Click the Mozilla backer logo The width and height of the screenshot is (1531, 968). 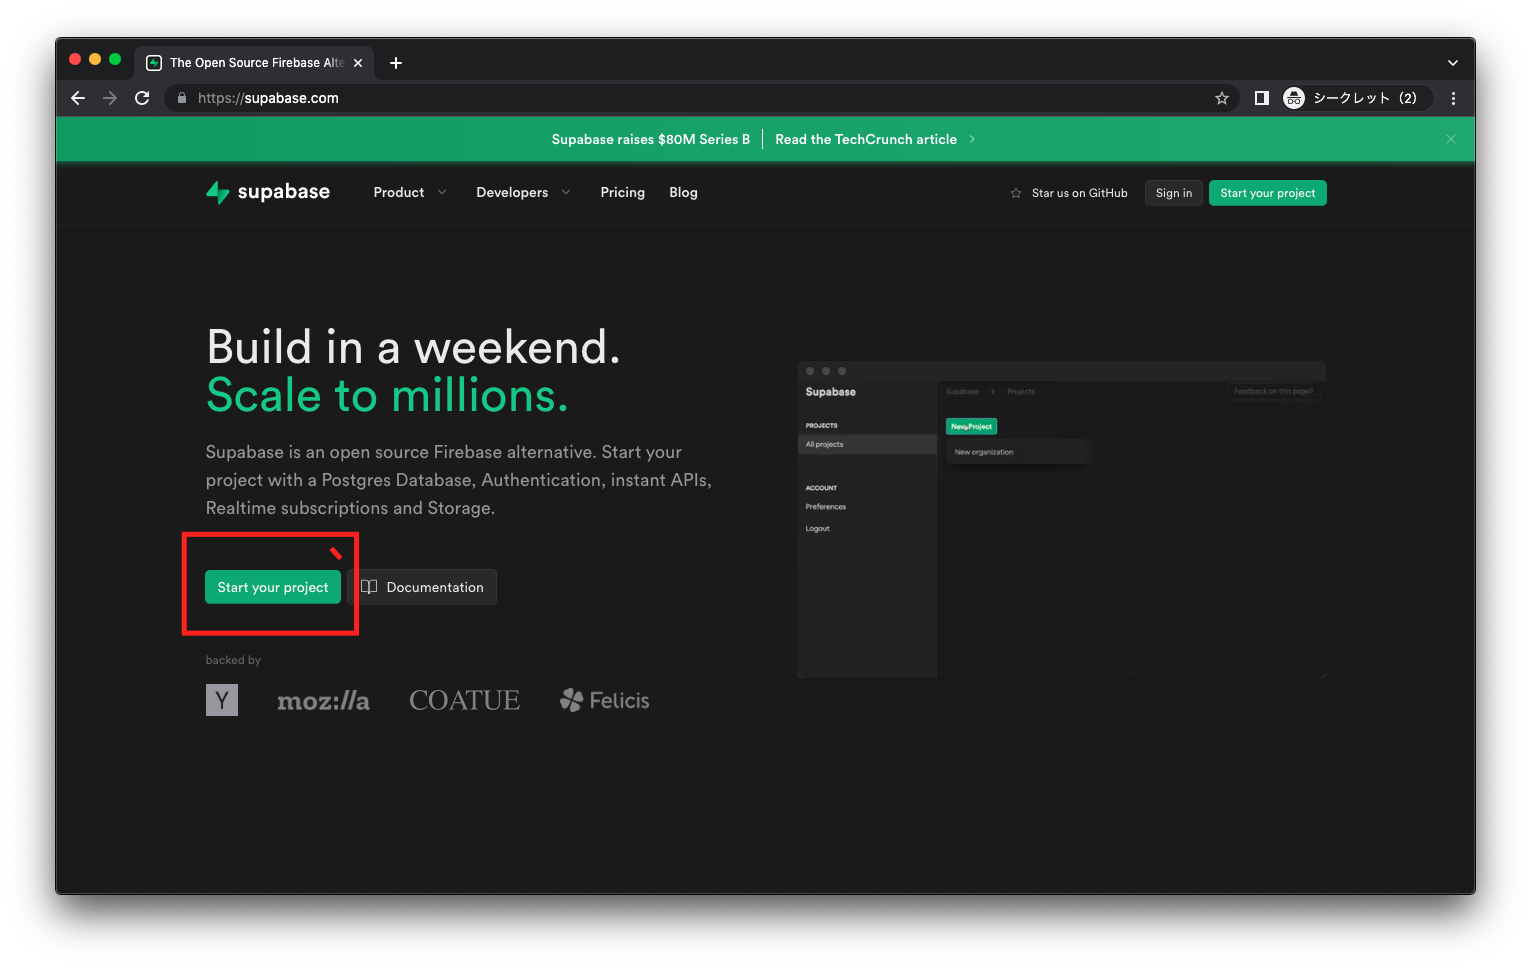pyautogui.click(x=323, y=701)
